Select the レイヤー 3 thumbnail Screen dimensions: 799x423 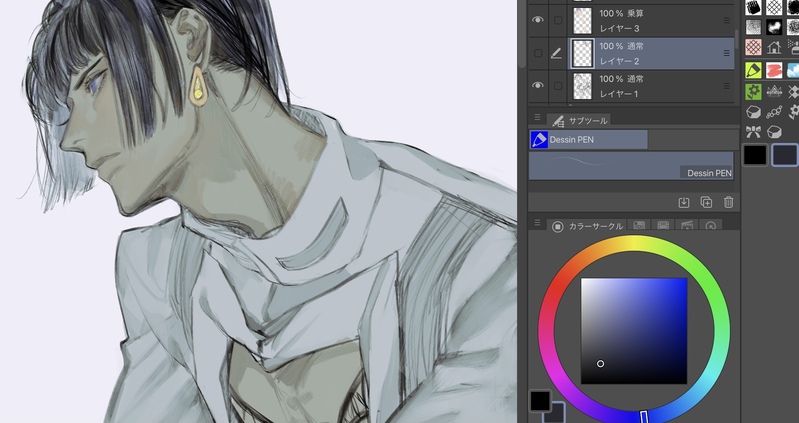pos(582,21)
